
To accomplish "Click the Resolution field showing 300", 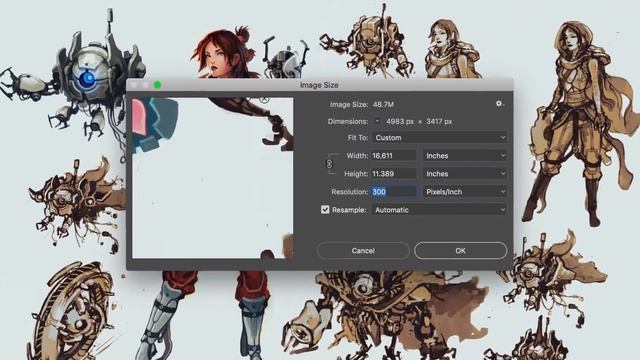I will (x=394, y=191).
